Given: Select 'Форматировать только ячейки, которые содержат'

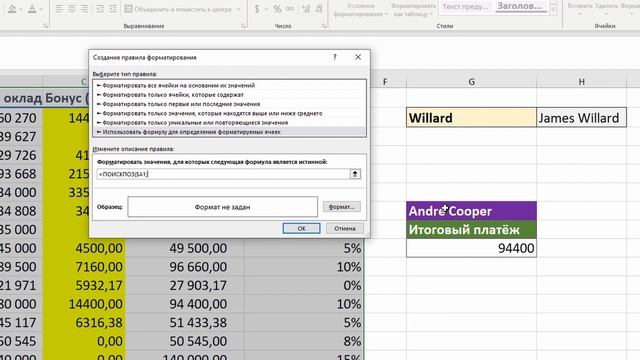Looking at the screenshot, I should tap(229, 95).
